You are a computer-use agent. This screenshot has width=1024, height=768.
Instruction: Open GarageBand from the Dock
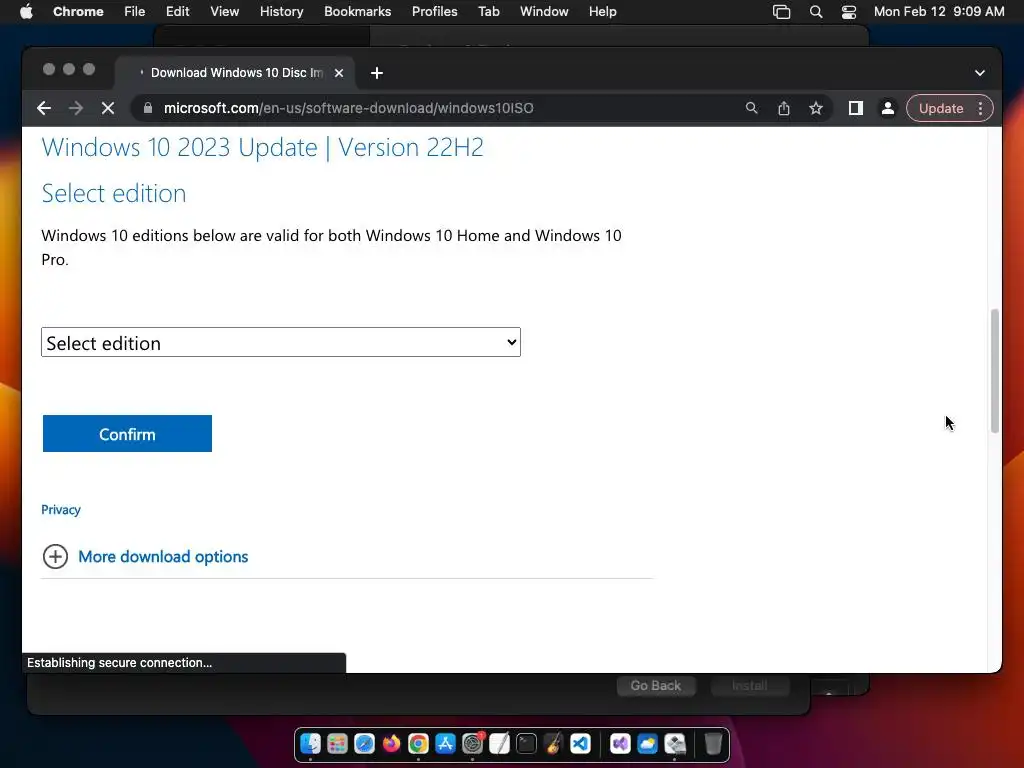click(x=553, y=744)
